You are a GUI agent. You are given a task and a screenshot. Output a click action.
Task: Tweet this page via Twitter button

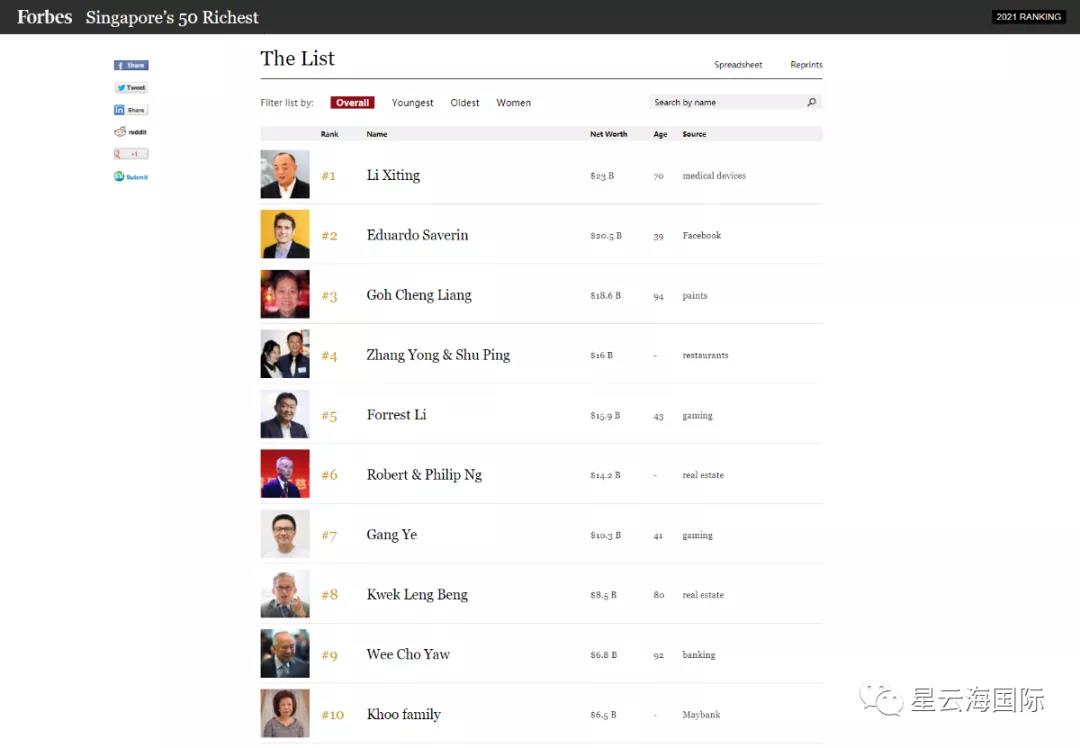pos(131,88)
